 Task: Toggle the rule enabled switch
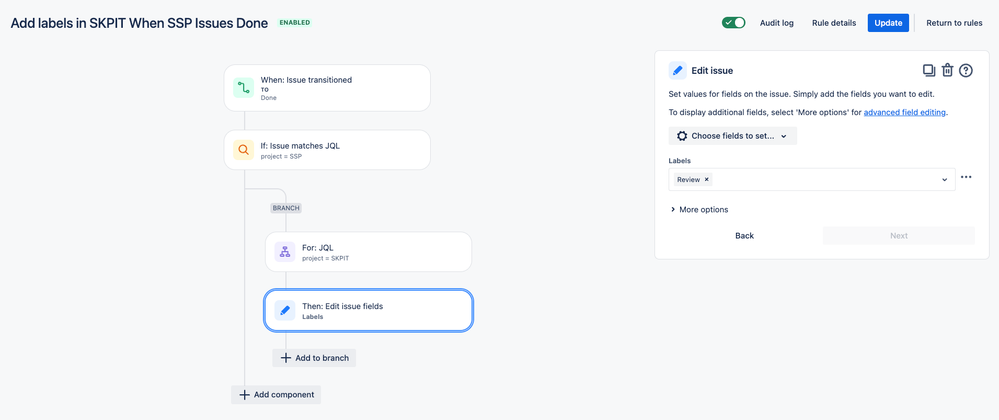[733, 22]
